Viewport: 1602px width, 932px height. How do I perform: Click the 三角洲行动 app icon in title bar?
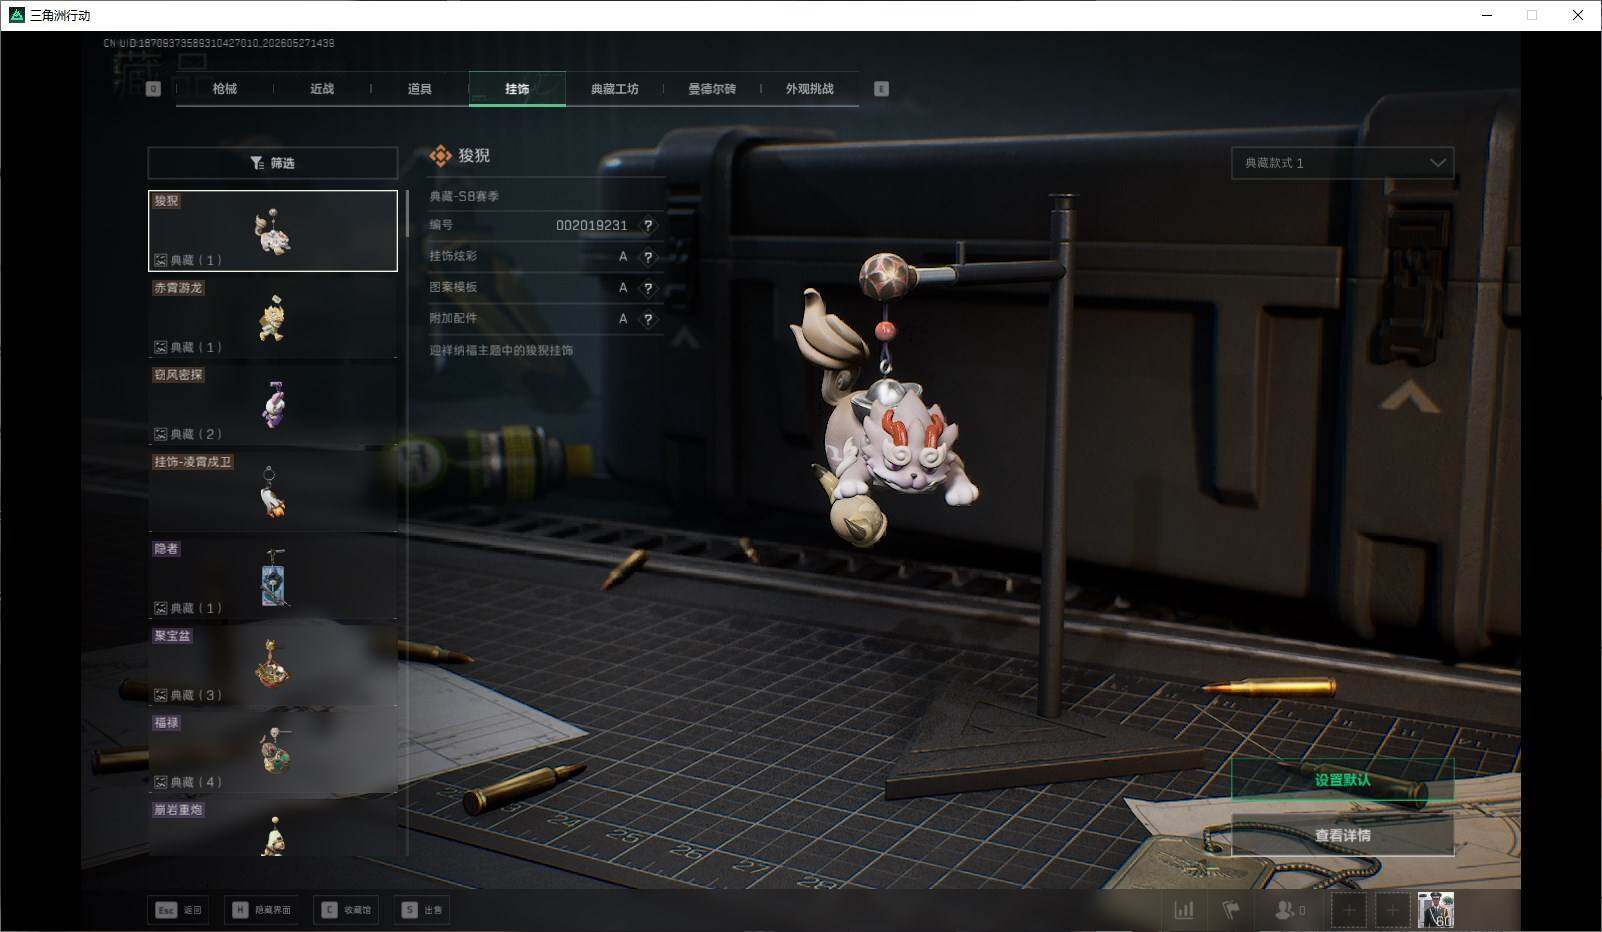[16, 15]
